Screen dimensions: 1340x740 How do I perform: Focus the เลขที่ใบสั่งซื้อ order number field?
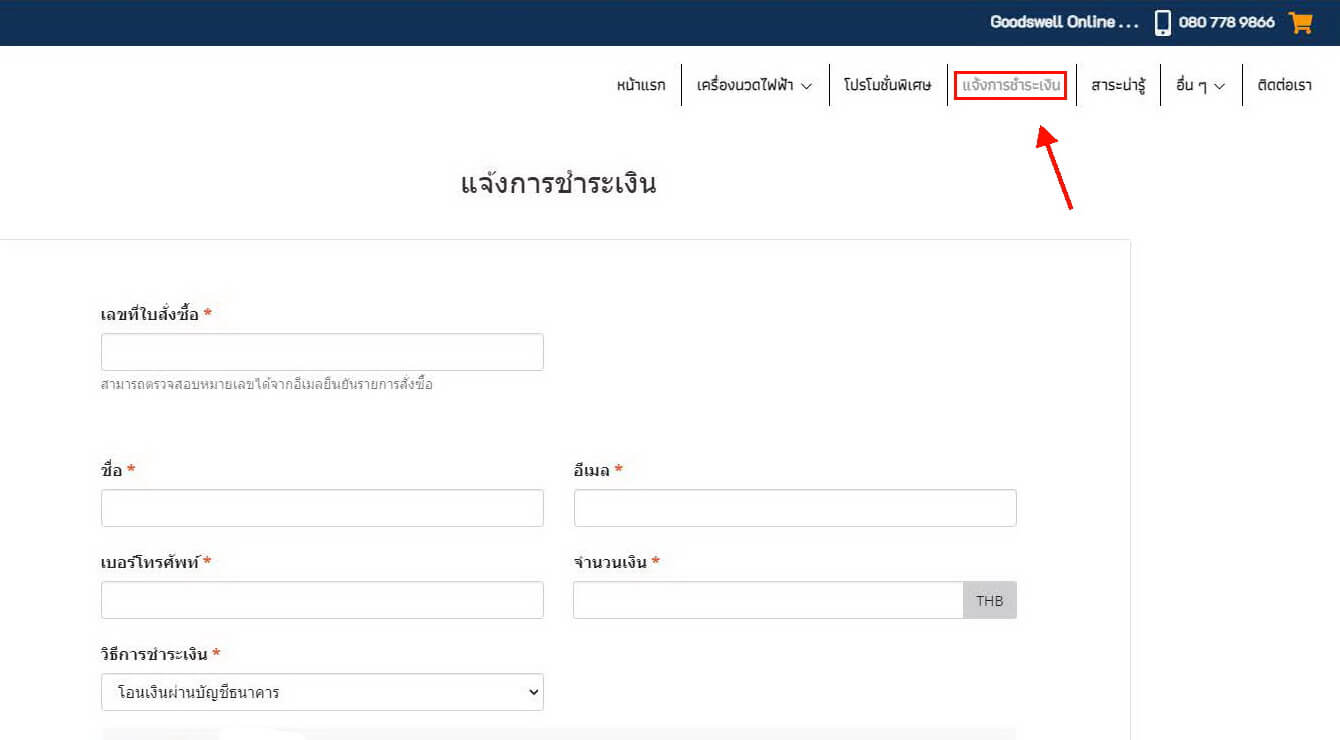322,352
